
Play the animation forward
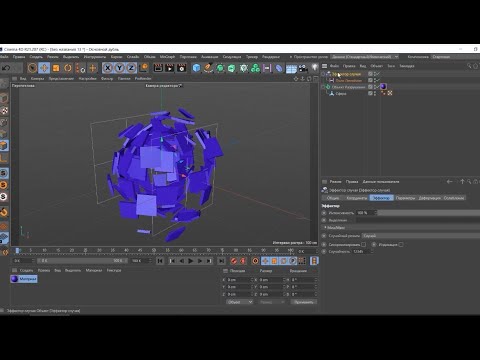[190, 261]
